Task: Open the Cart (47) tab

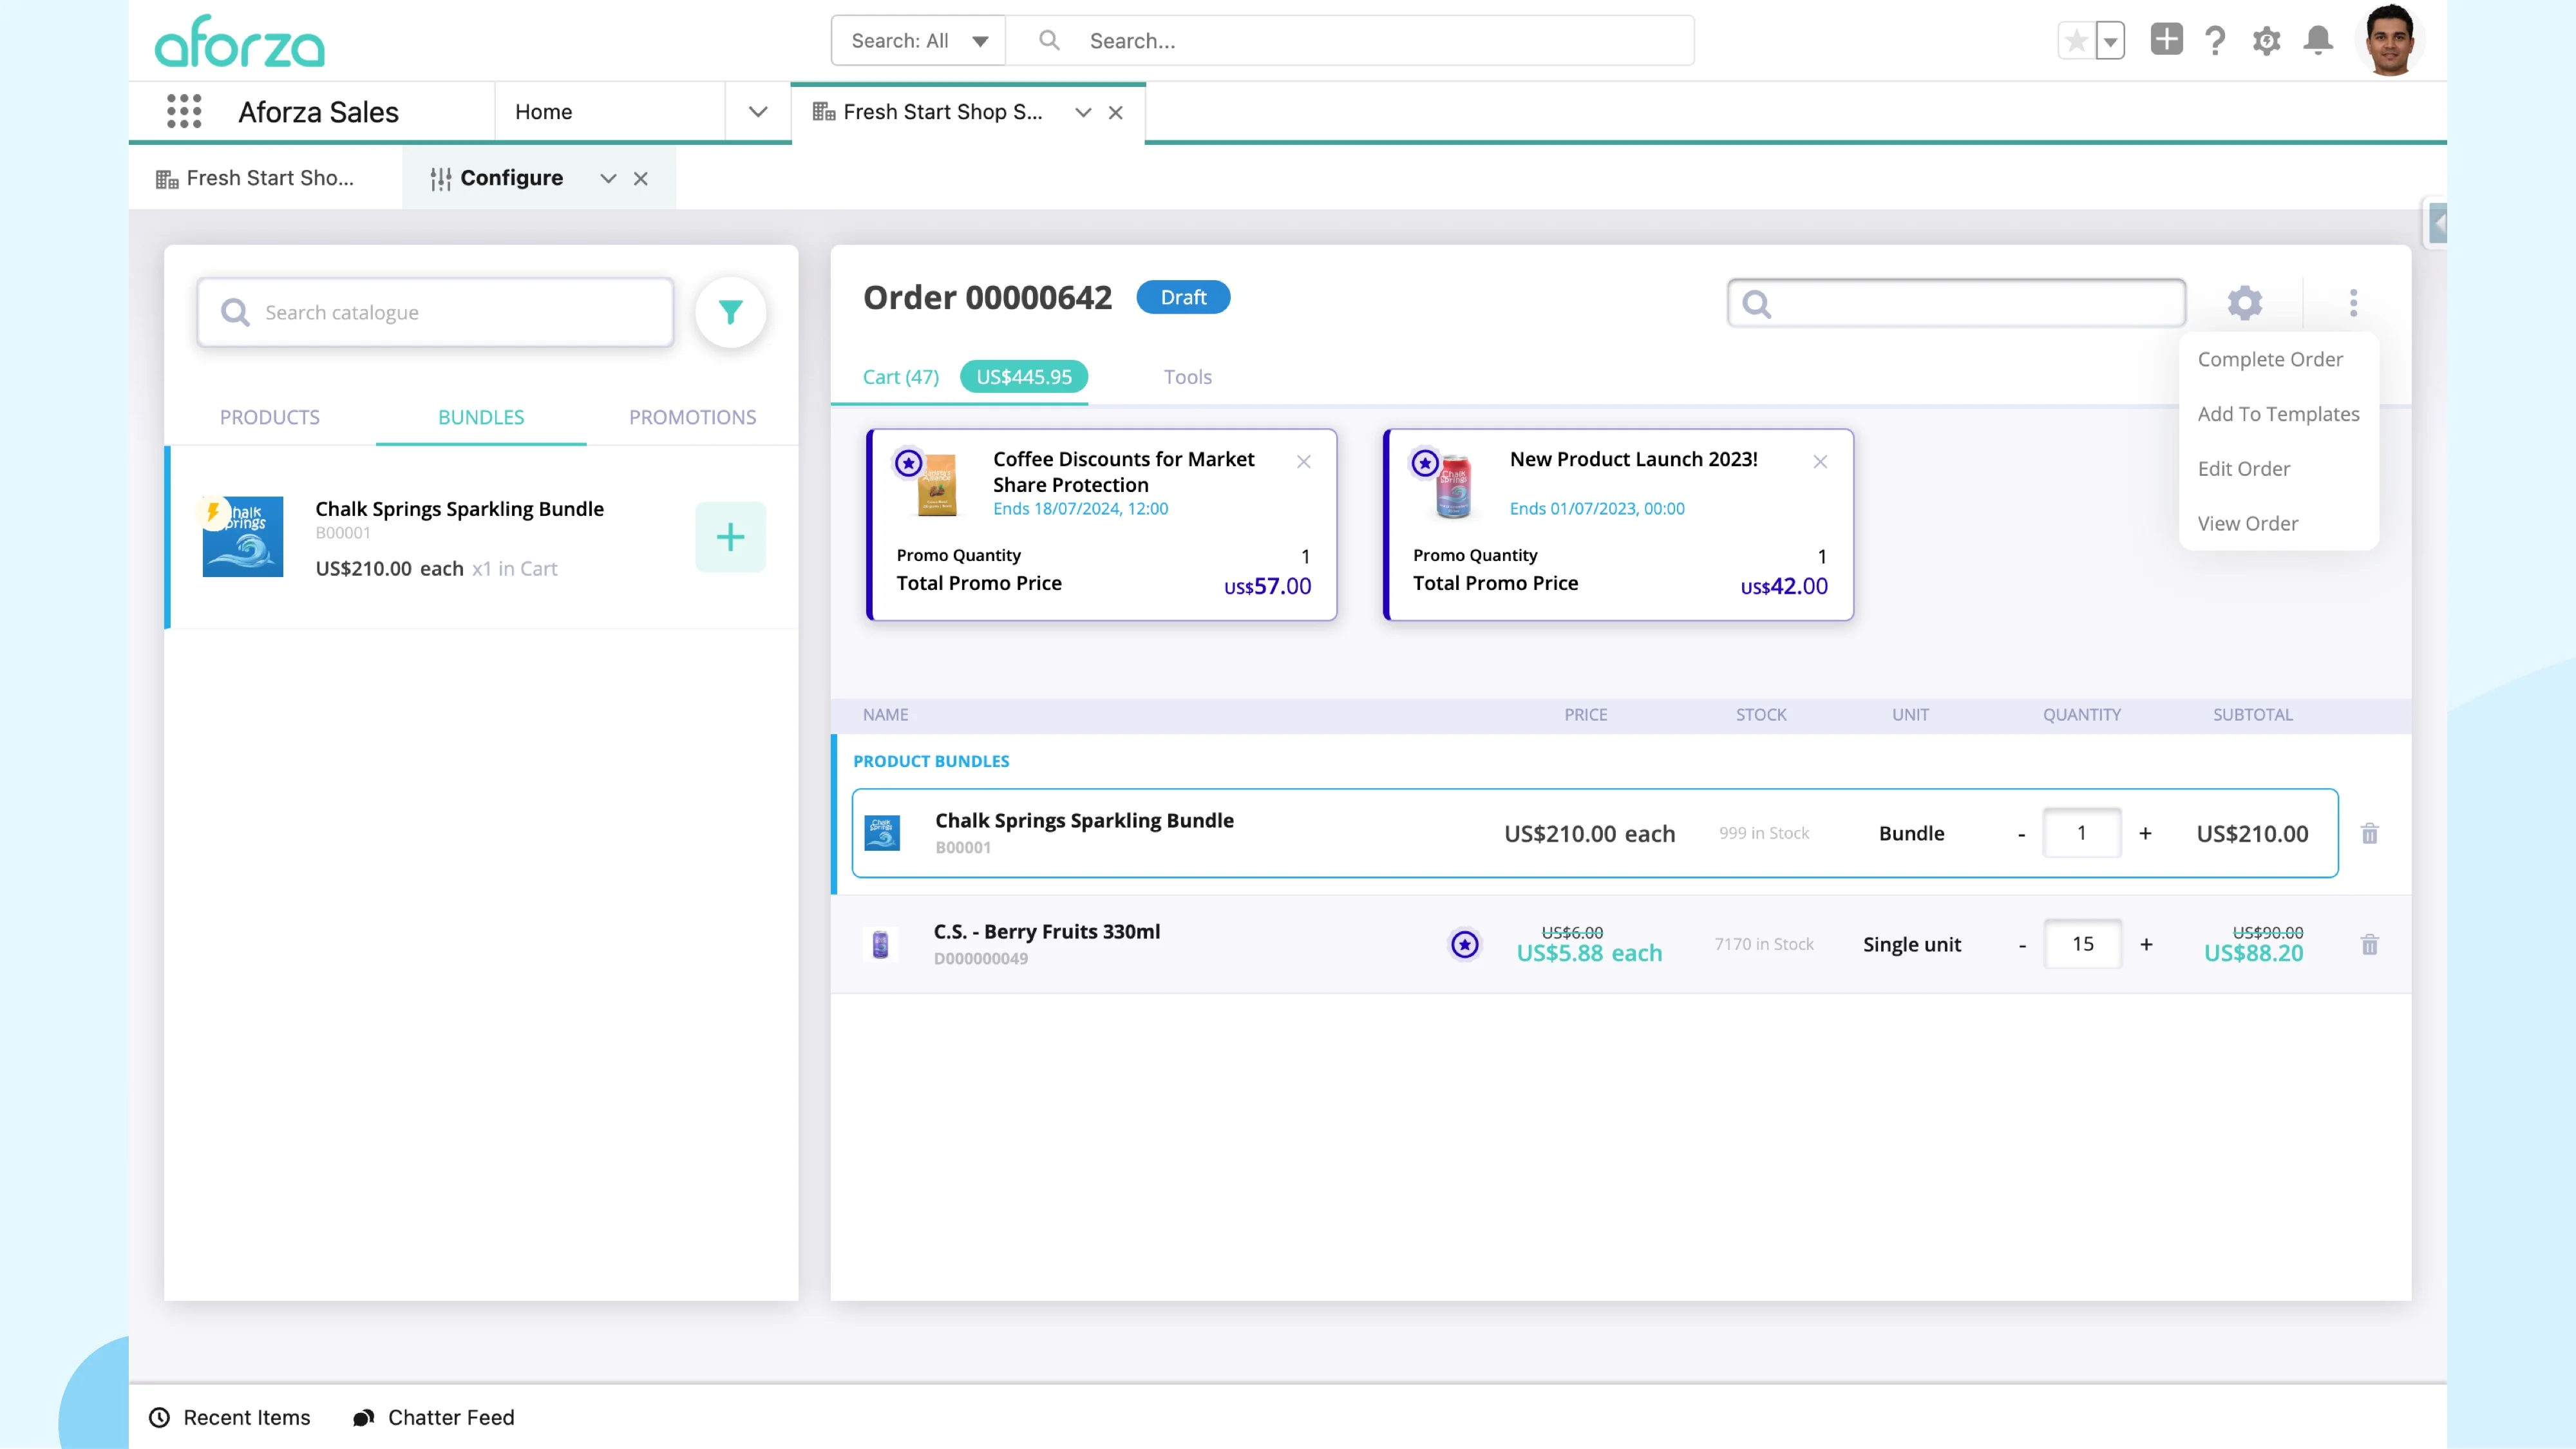Action: tap(901, 377)
